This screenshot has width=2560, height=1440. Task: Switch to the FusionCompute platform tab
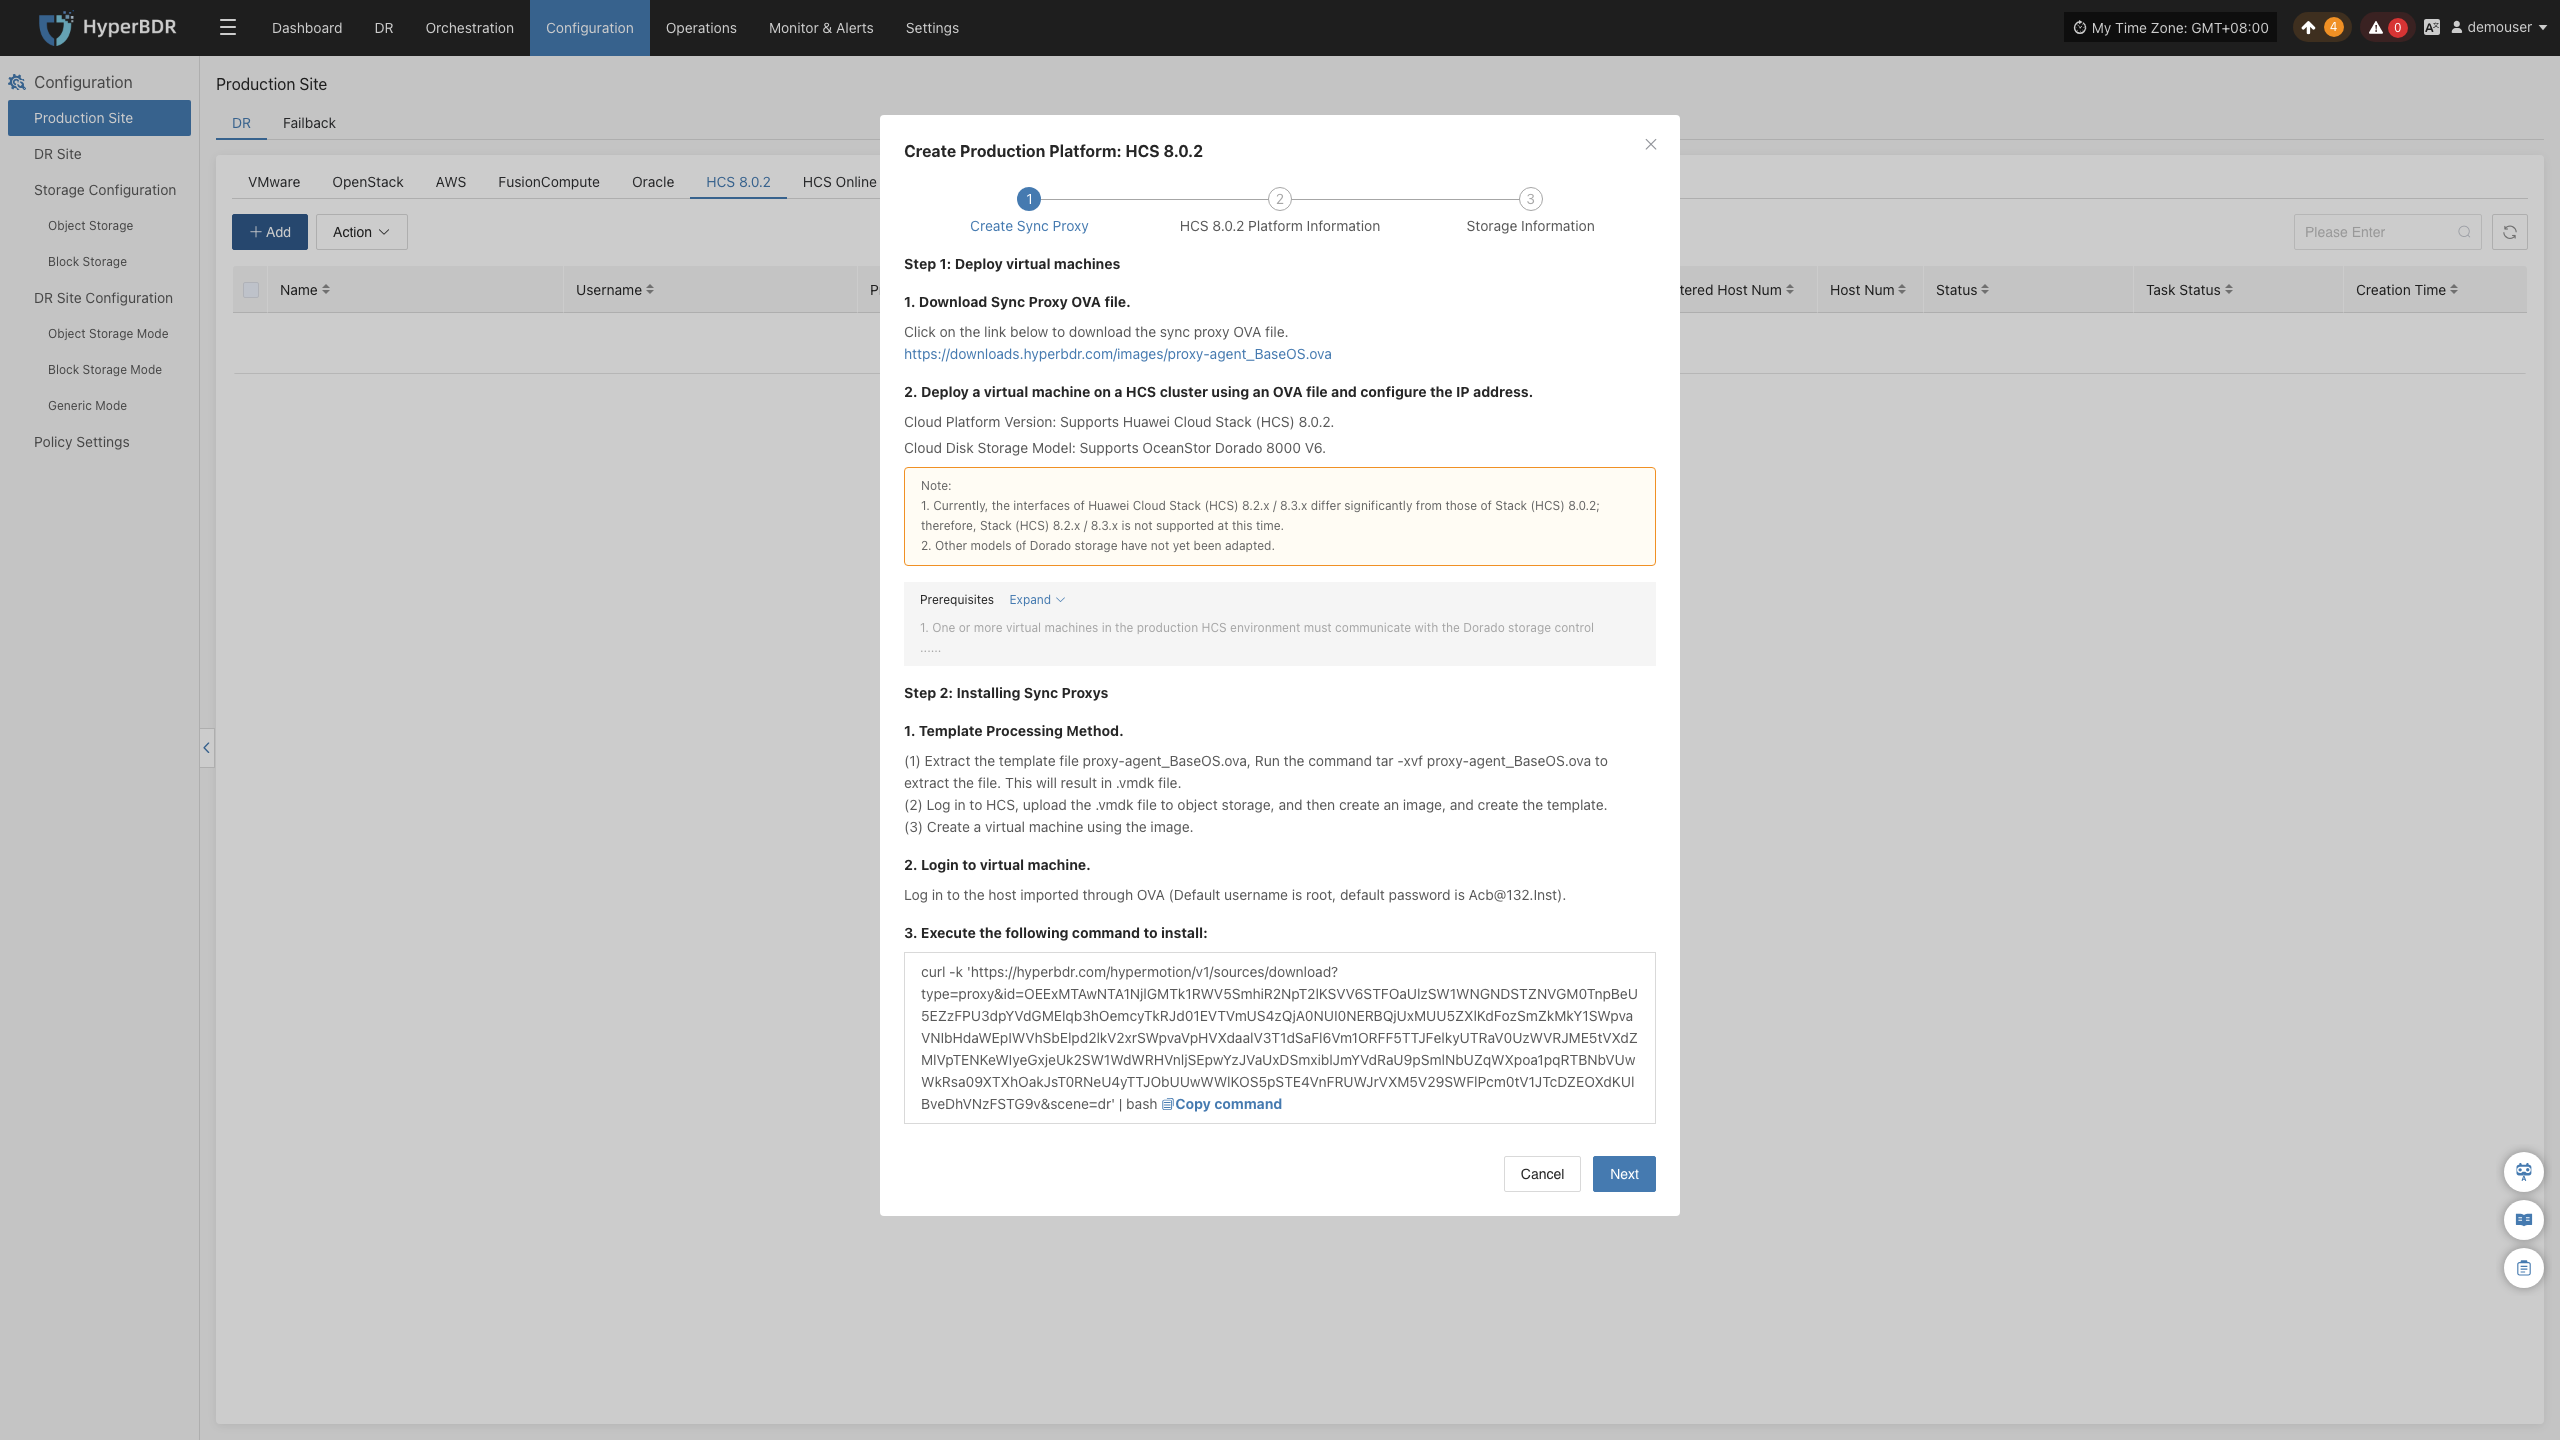point(549,182)
